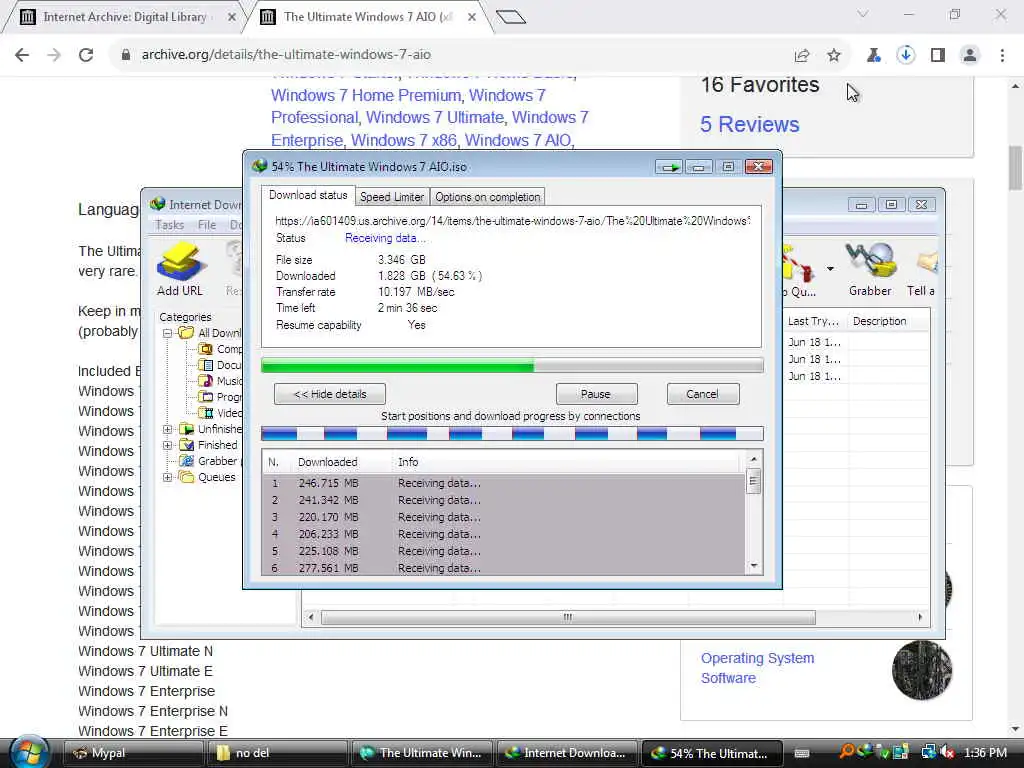Click the taskbar clock showing 1:36 PM

click(985, 753)
